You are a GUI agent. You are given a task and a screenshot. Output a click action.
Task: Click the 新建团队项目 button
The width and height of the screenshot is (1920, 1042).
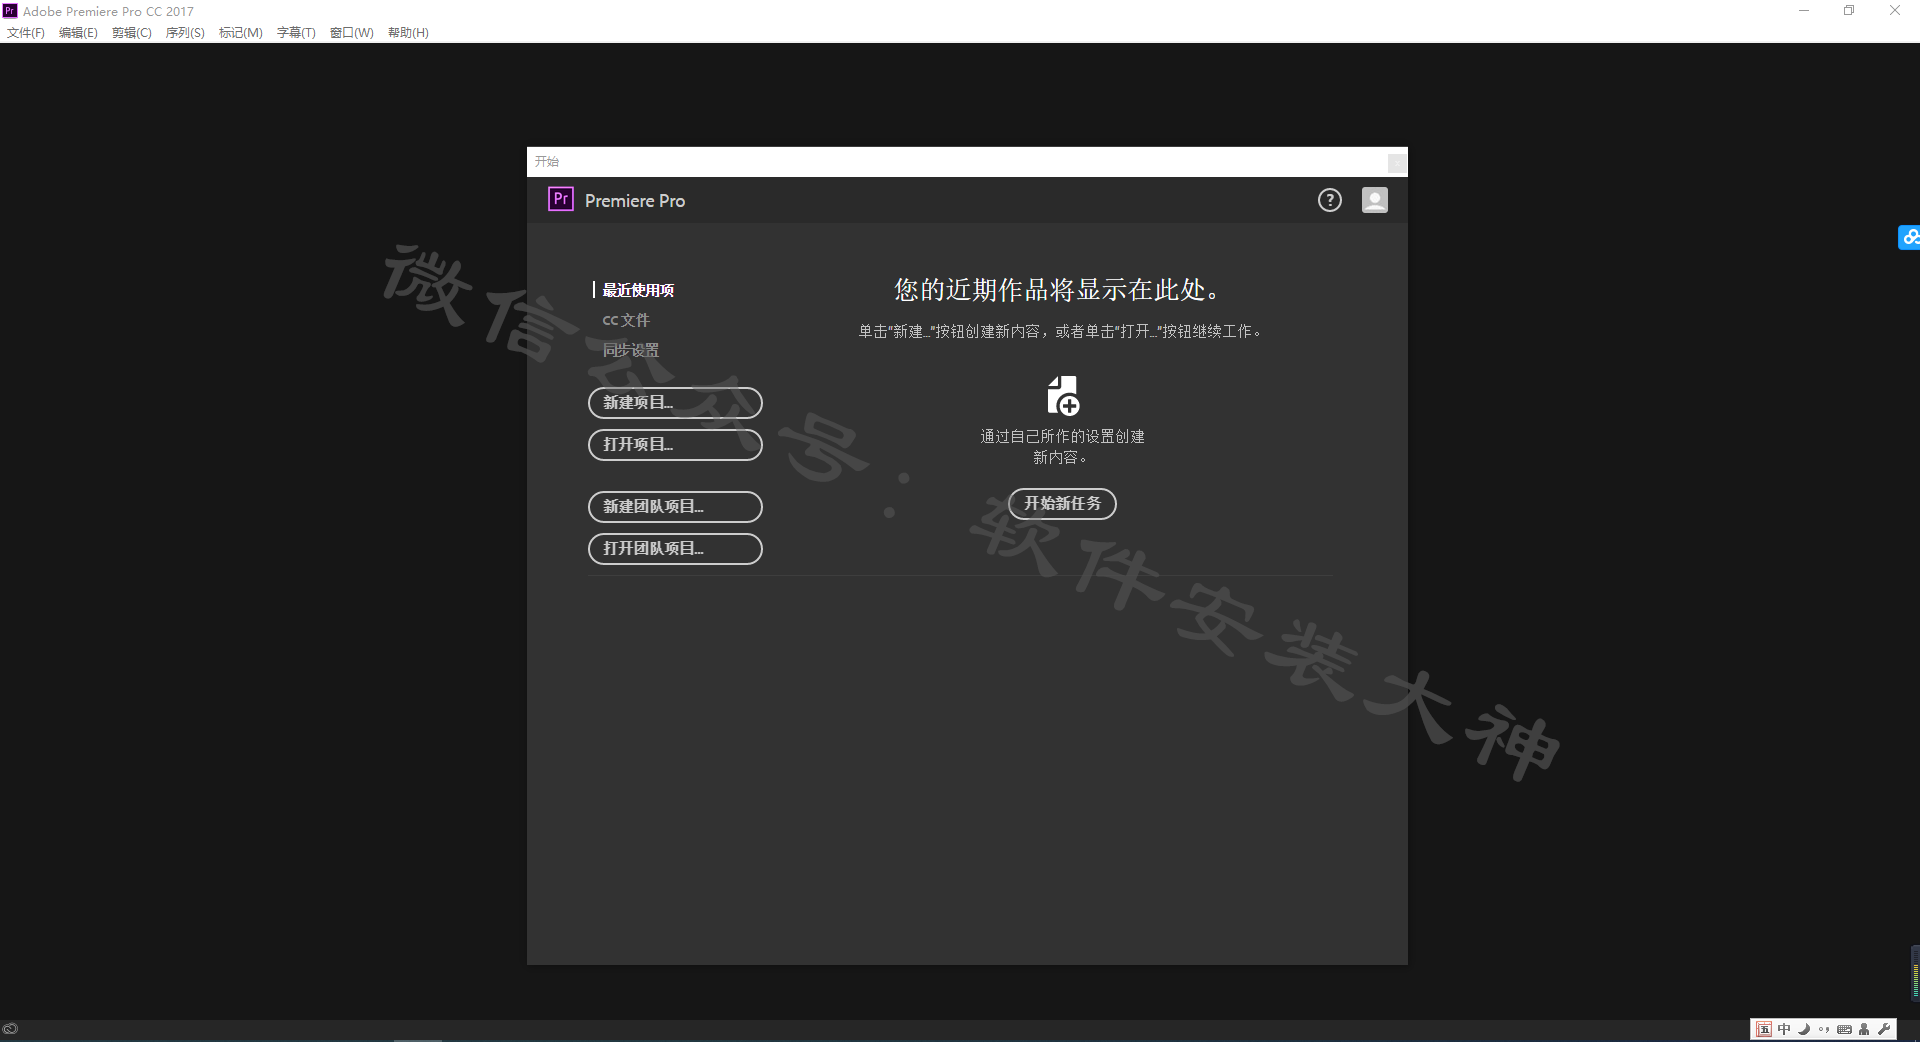(x=675, y=507)
